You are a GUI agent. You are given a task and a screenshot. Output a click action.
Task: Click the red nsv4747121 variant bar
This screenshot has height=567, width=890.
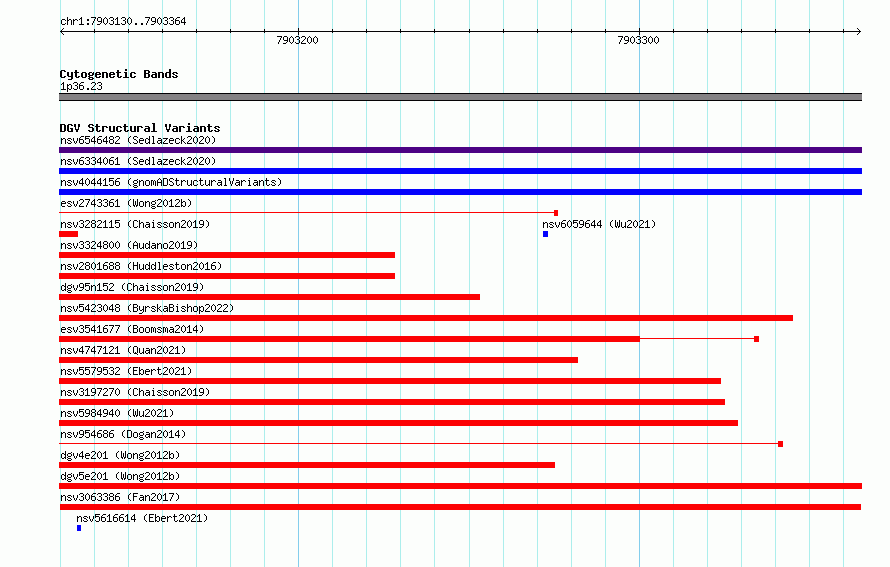click(318, 360)
